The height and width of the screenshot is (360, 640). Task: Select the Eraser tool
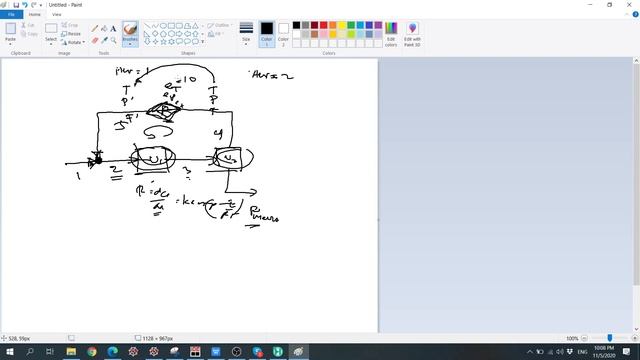coord(95,40)
